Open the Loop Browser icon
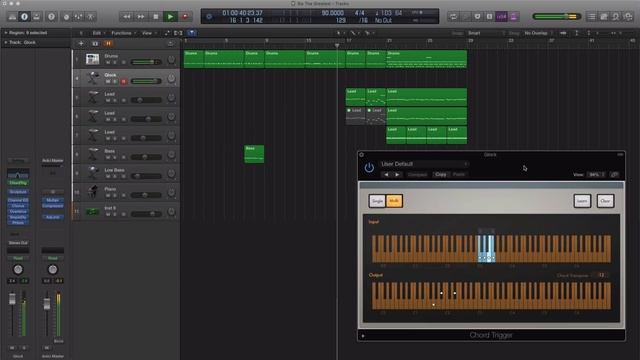The height and width of the screenshot is (360, 640). coord(616,17)
